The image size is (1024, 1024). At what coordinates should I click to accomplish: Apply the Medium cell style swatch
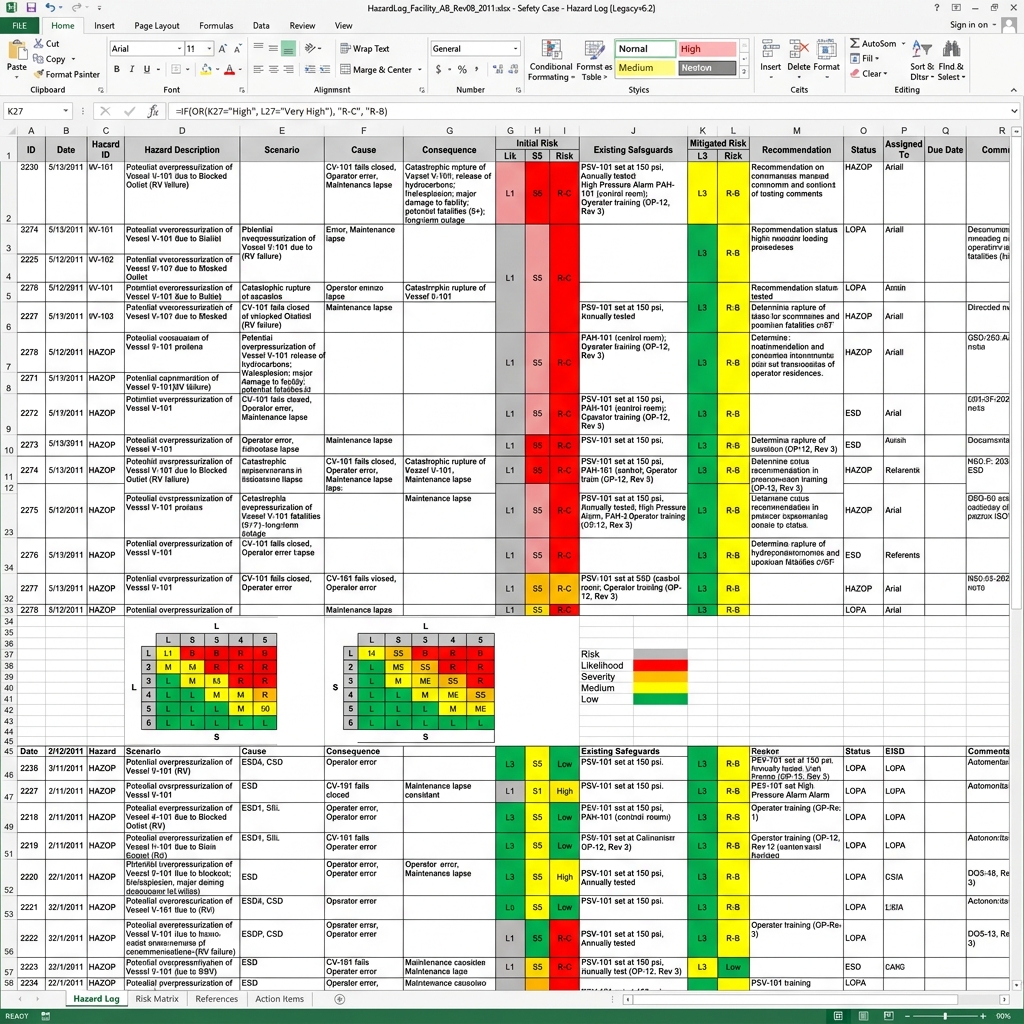[x=646, y=68]
